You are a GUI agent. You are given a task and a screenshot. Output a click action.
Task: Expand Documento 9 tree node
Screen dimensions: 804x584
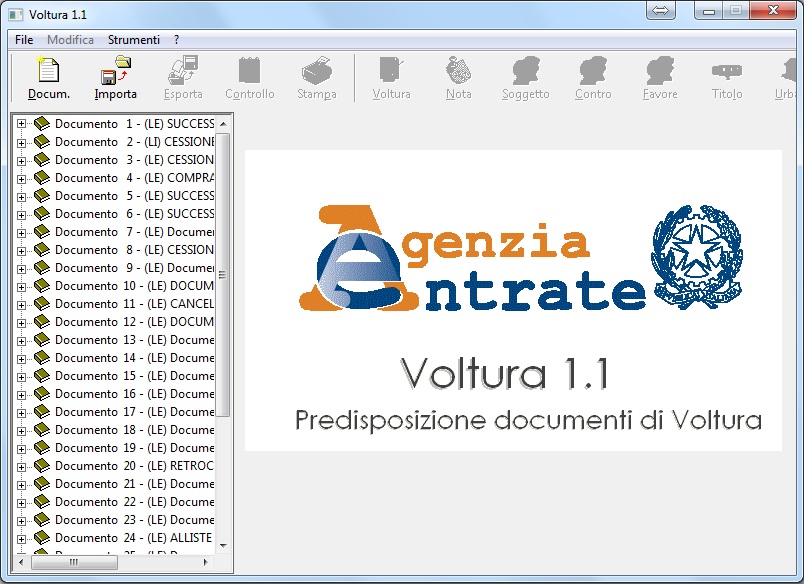(x=21, y=268)
